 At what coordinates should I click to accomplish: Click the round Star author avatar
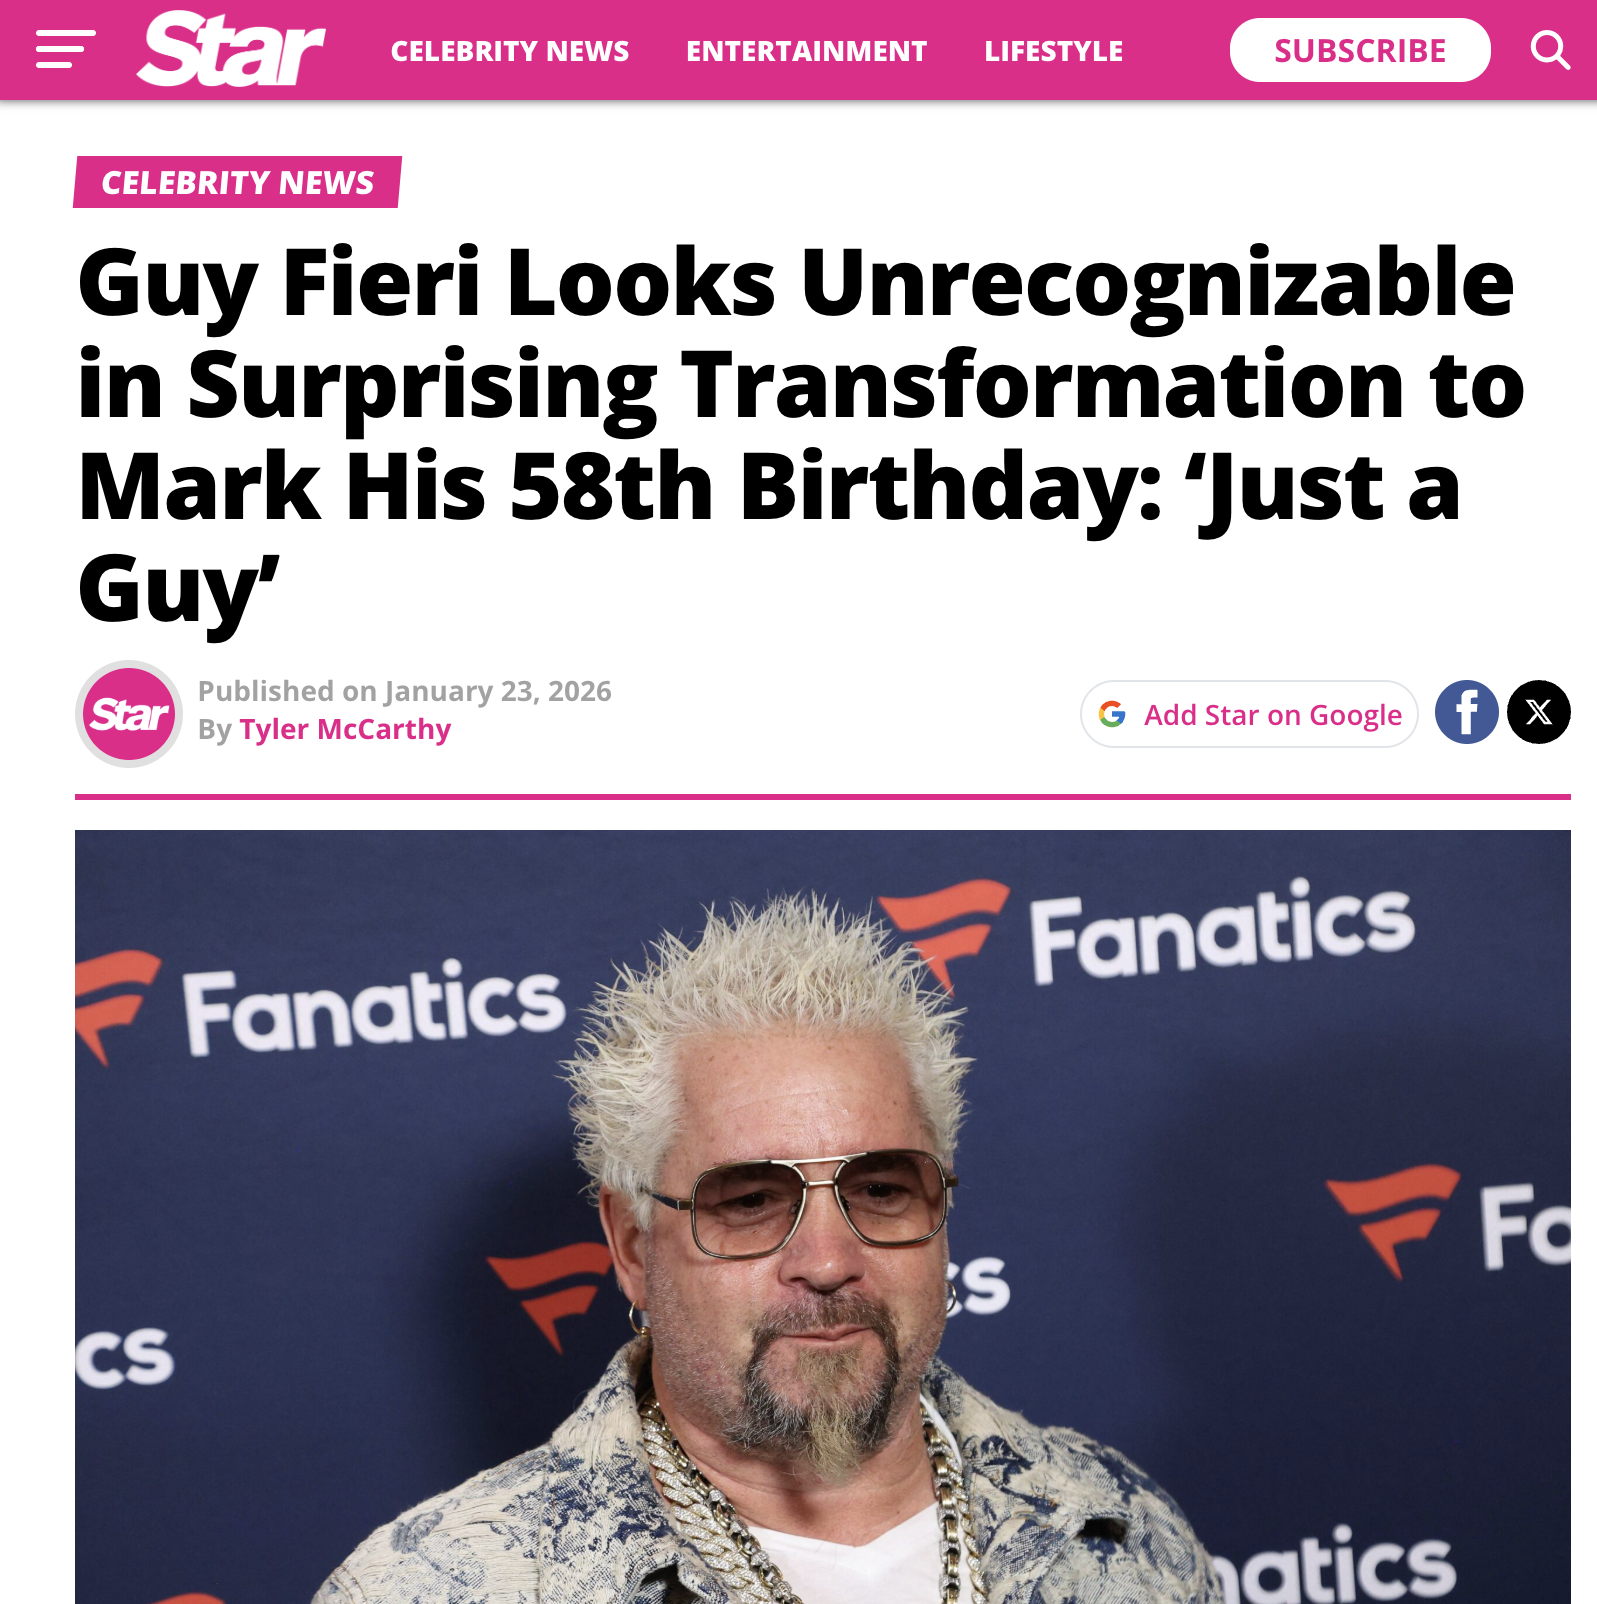point(129,714)
